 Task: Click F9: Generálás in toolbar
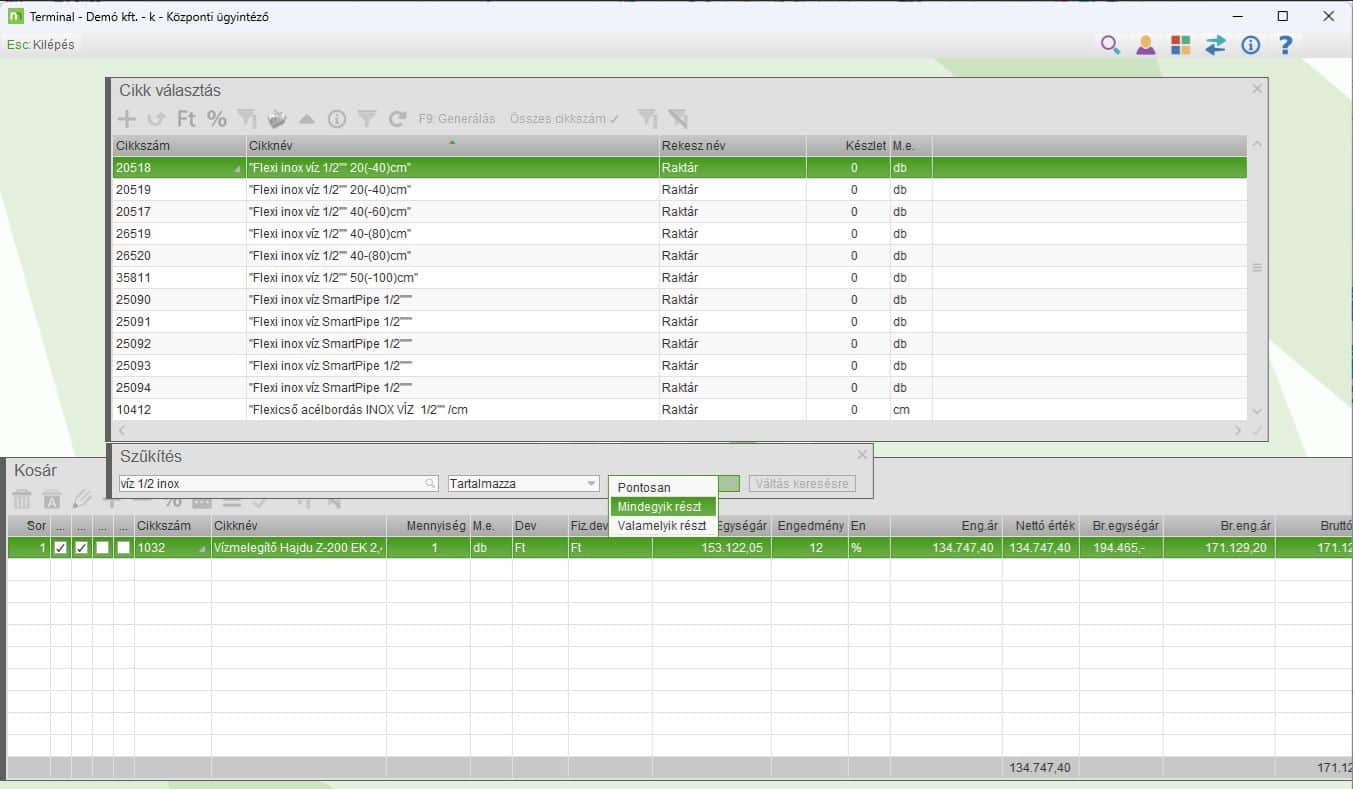[457, 119]
